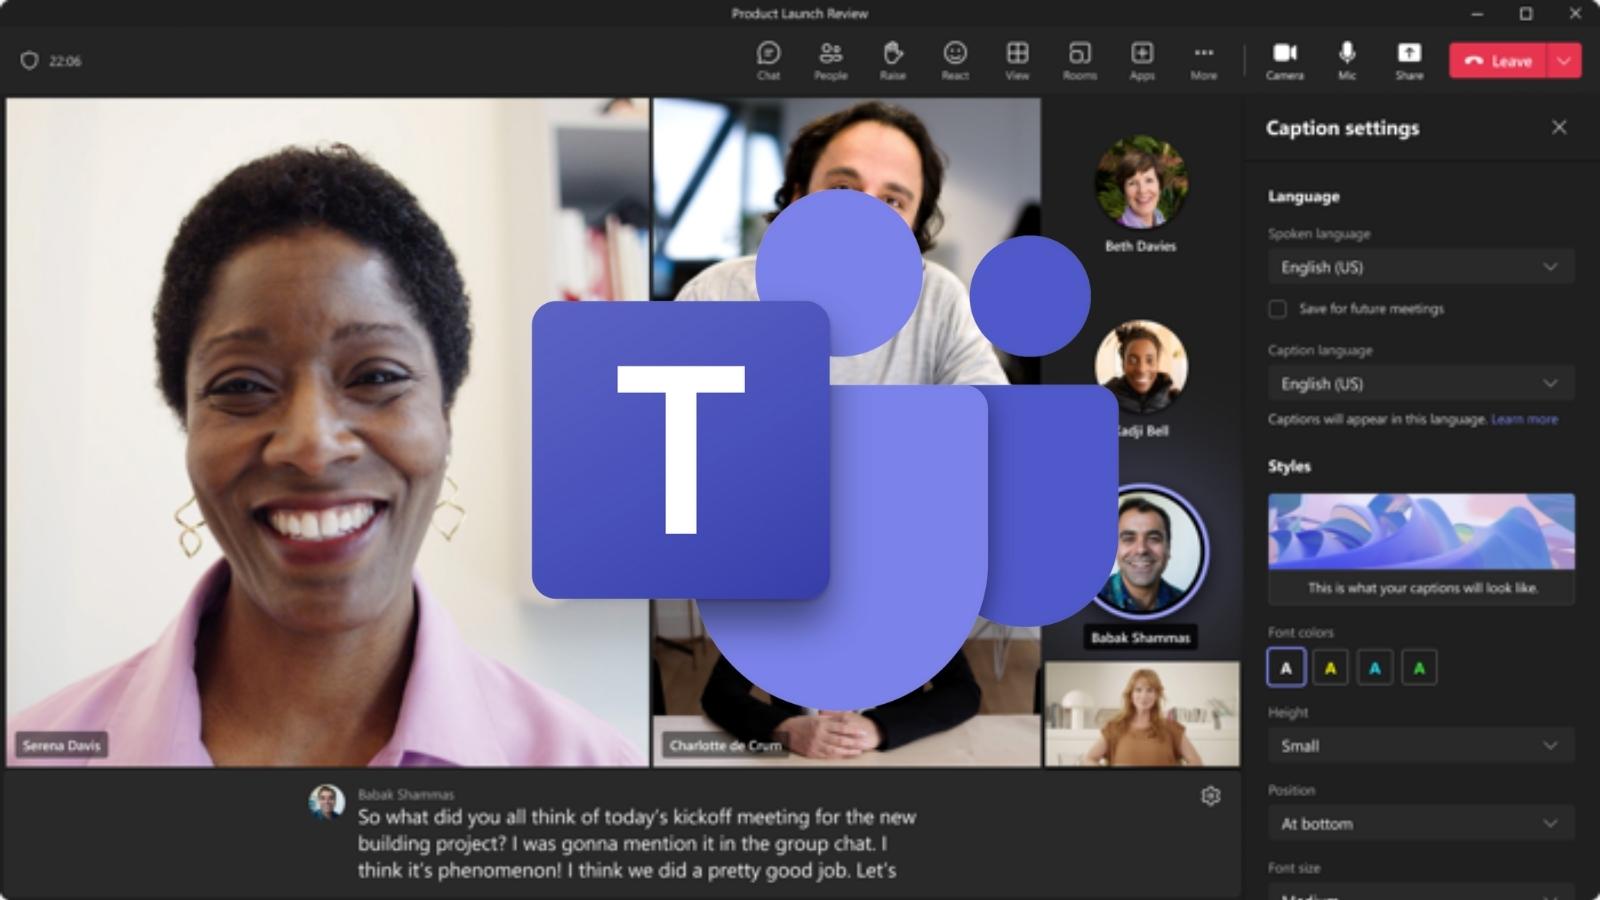The height and width of the screenshot is (900, 1600).
Task: Change the meeting View layout
Action: (x=1017, y=61)
